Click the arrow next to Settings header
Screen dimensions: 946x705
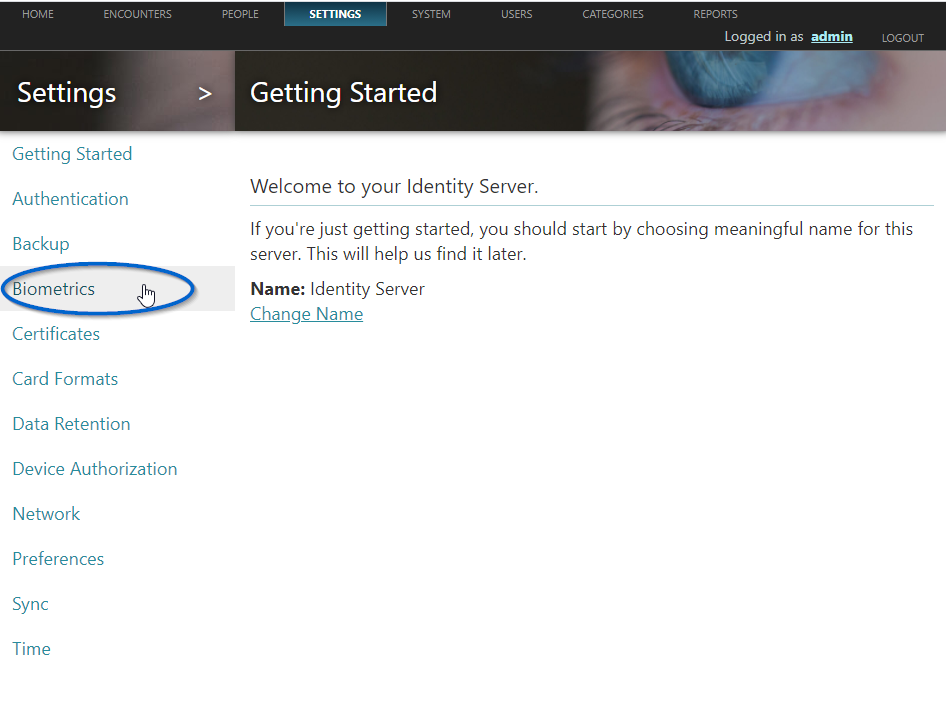205,93
